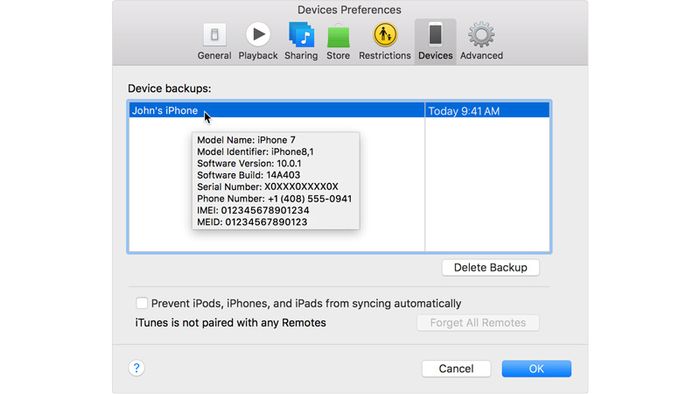Screen dimensions: 700x394
Task: Confirm preferences with OK
Action: 536,369
